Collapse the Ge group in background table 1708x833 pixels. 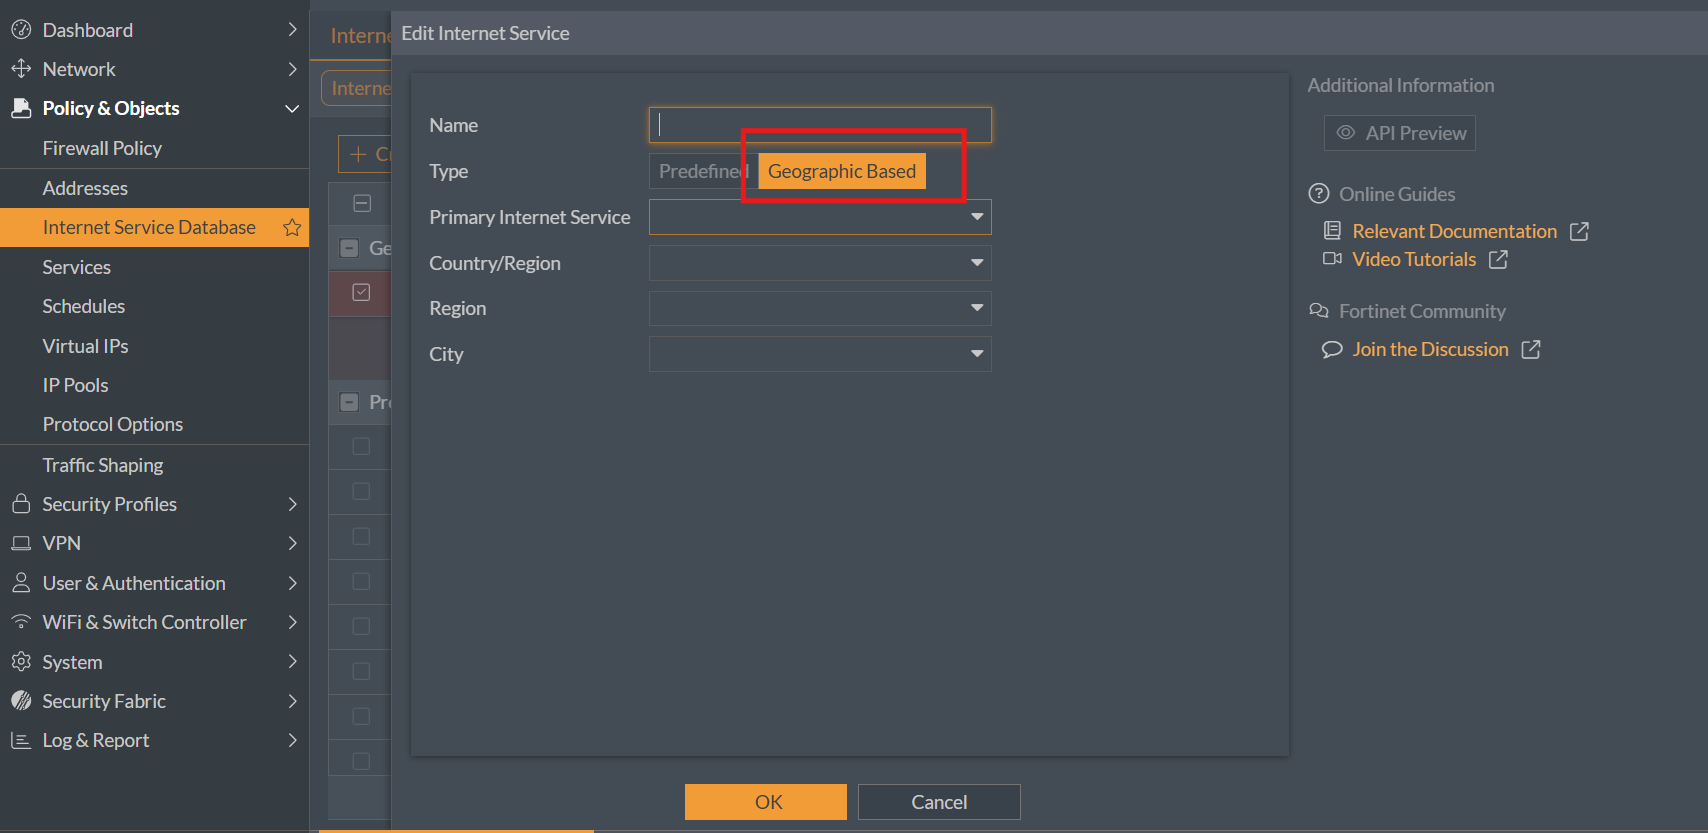(x=349, y=248)
